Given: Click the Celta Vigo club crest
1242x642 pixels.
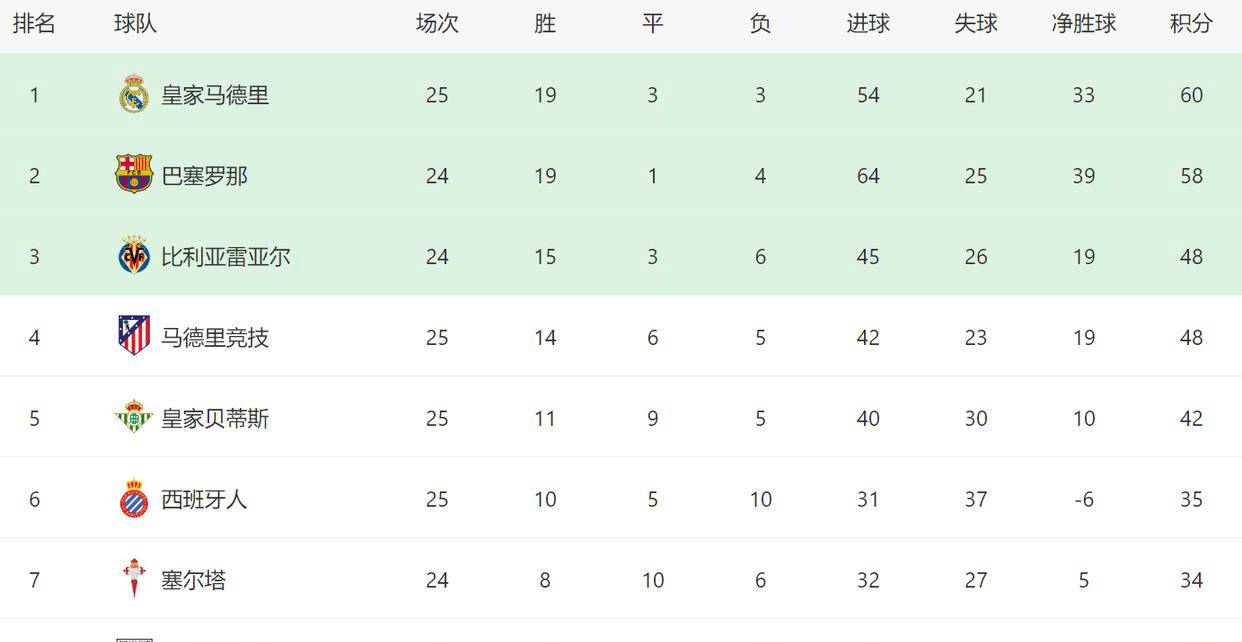Looking at the screenshot, I should pyautogui.click(x=134, y=579).
